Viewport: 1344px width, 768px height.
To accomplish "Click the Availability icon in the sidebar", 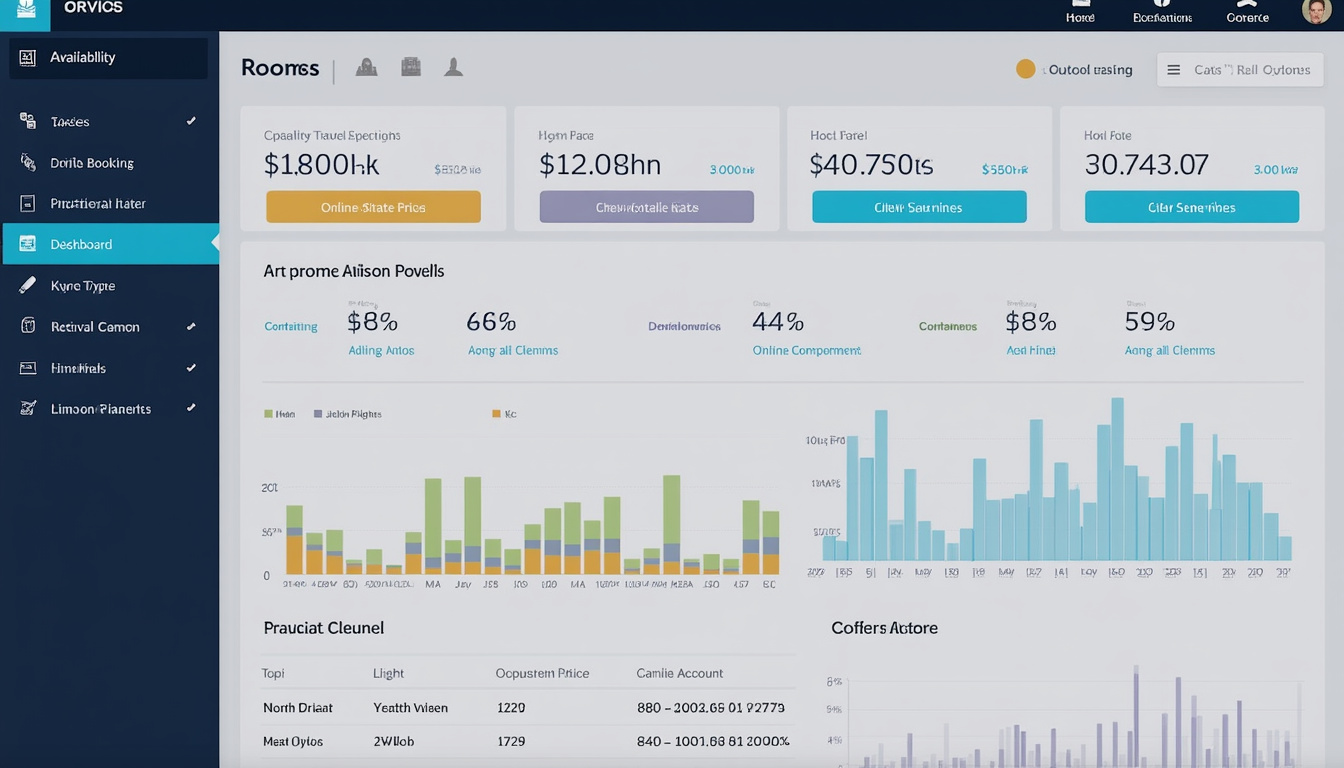I will click(28, 58).
